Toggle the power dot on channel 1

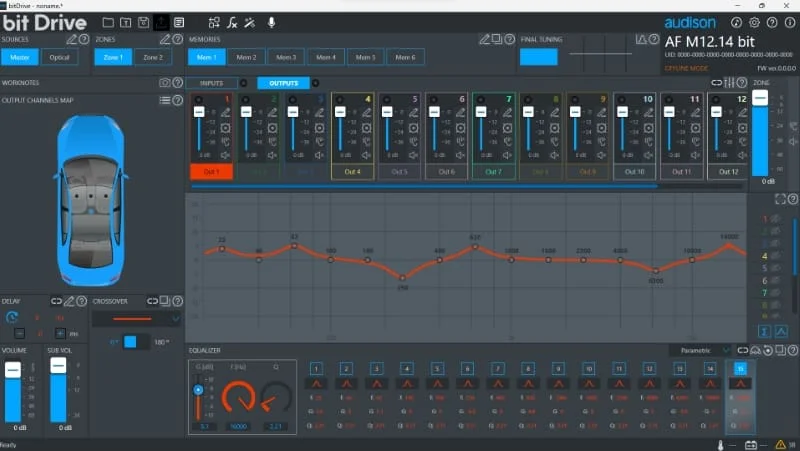(x=198, y=99)
